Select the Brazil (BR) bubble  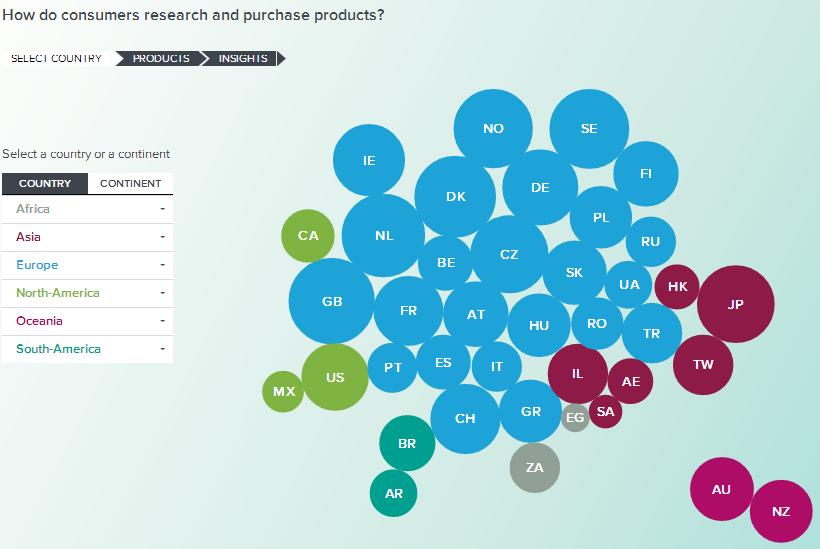point(407,443)
